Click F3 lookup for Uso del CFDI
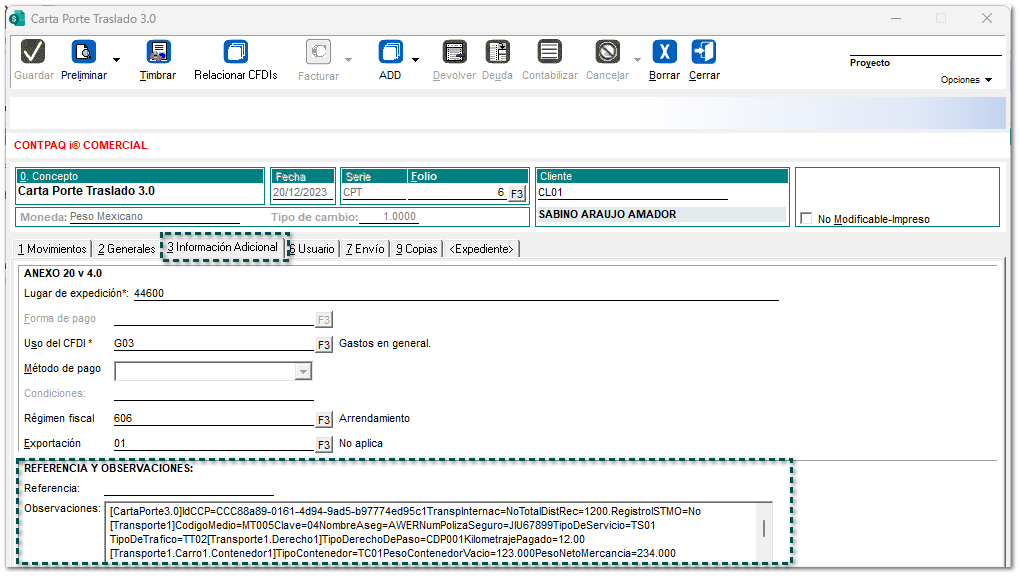 tap(324, 345)
